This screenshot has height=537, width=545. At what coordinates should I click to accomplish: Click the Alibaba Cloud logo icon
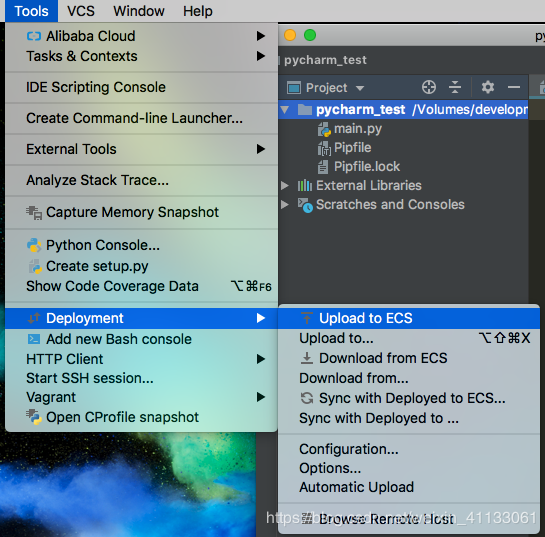(x=34, y=36)
